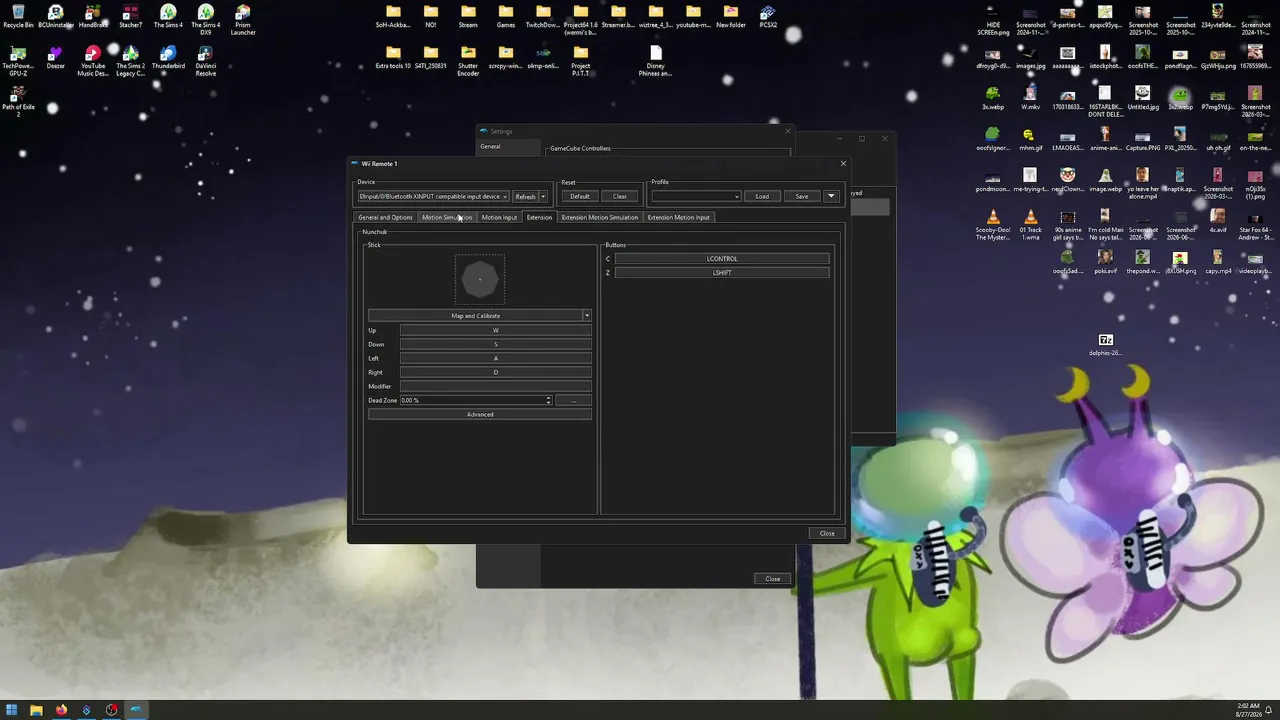The width and height of the screenshot is (1280, 720).
Task: Open the Prism Launcher shortcut
Action: point(243,20)
